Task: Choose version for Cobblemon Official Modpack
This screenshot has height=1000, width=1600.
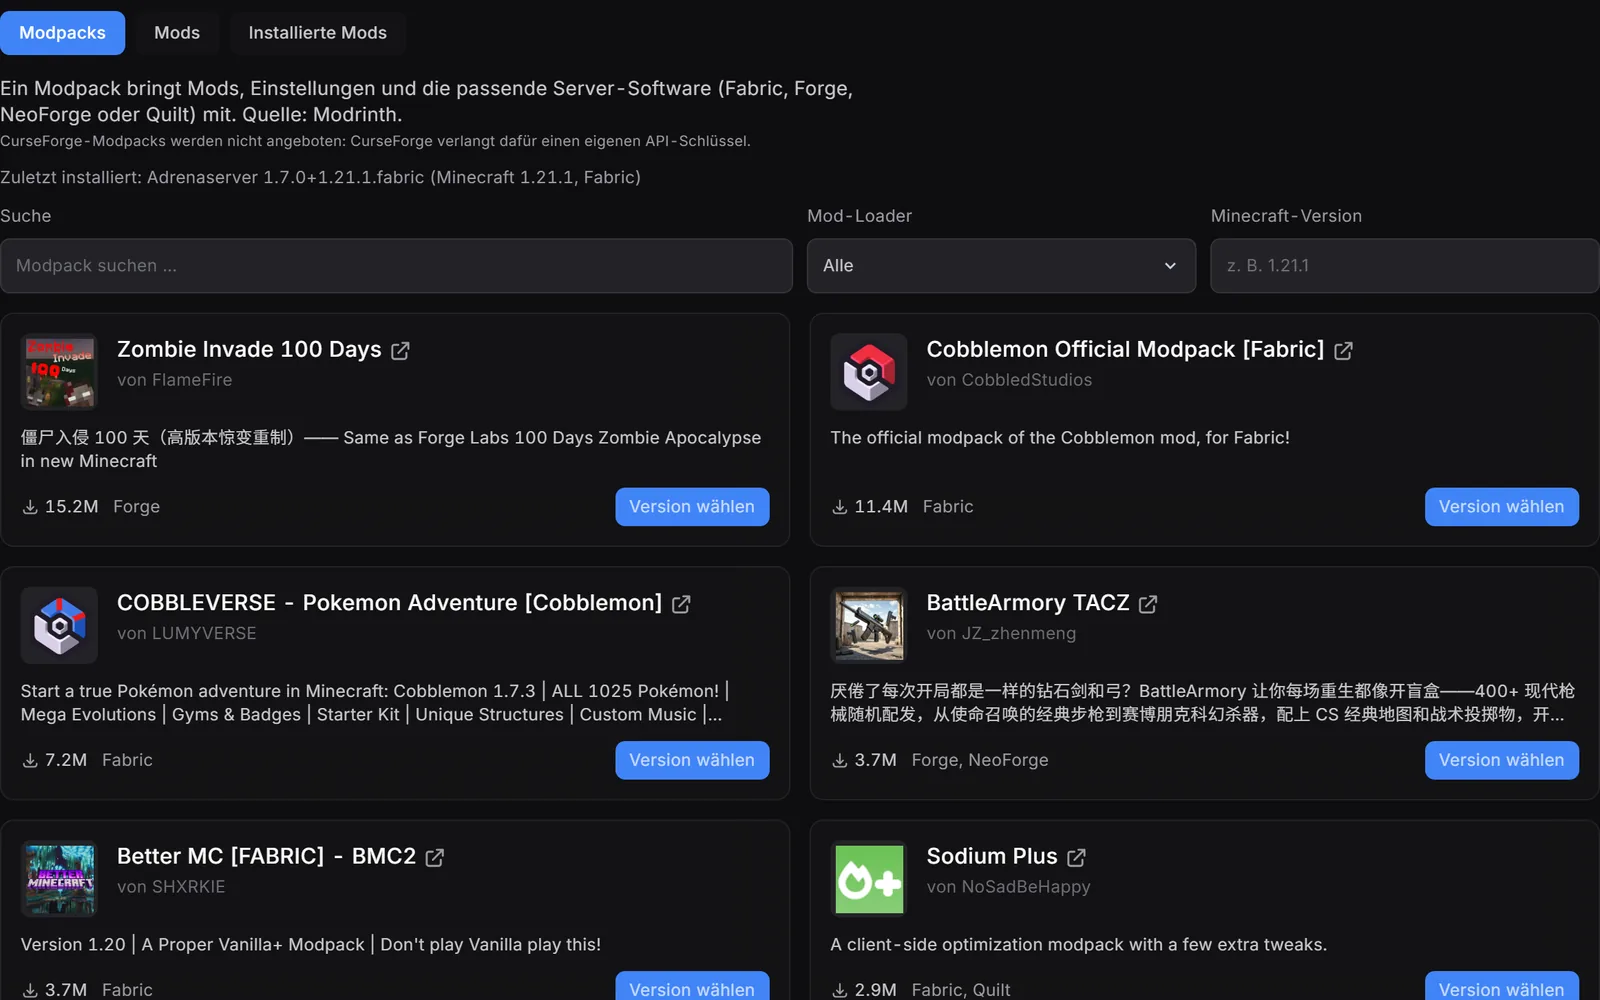Action: [1501, 507]
